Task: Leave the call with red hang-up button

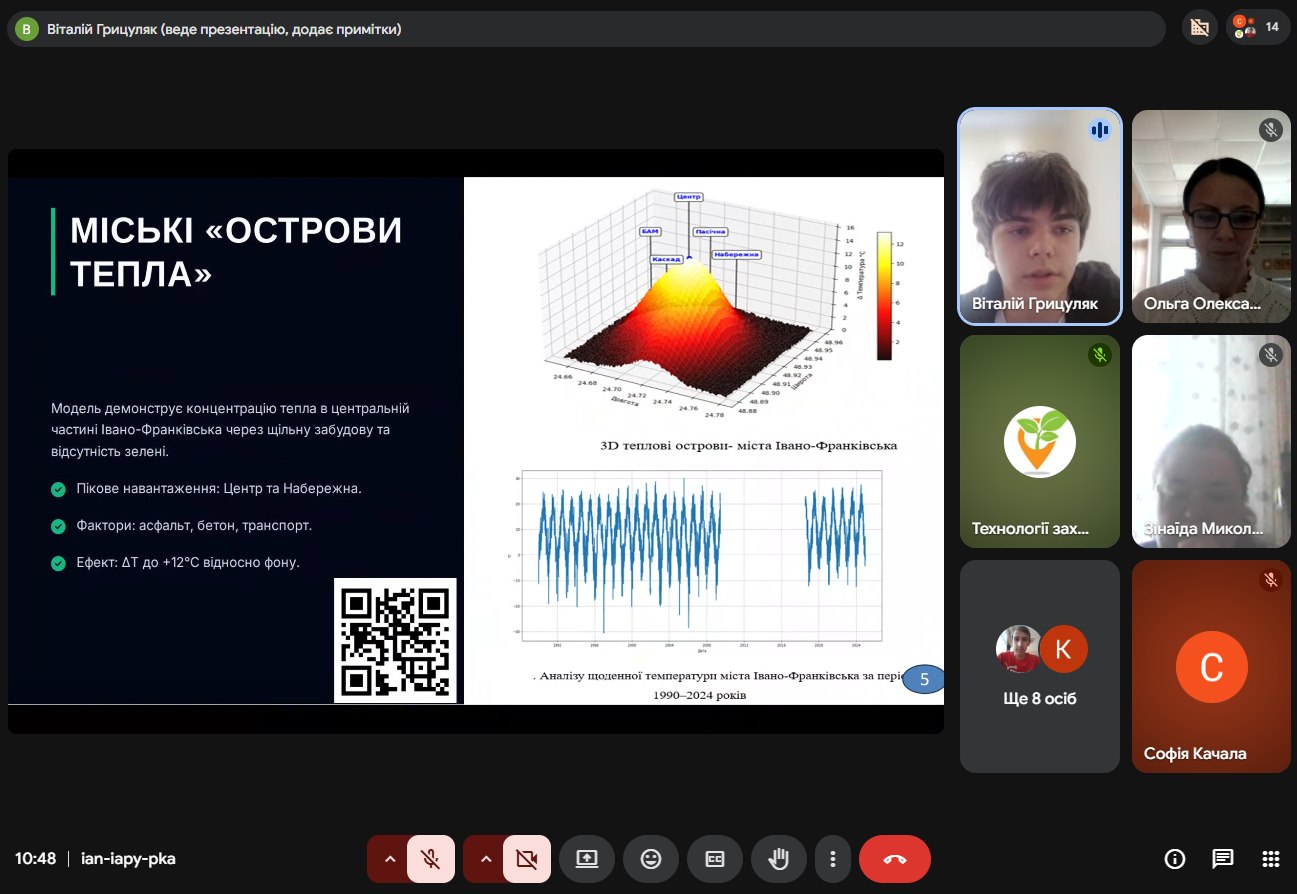Action: [x=895, y=859]
